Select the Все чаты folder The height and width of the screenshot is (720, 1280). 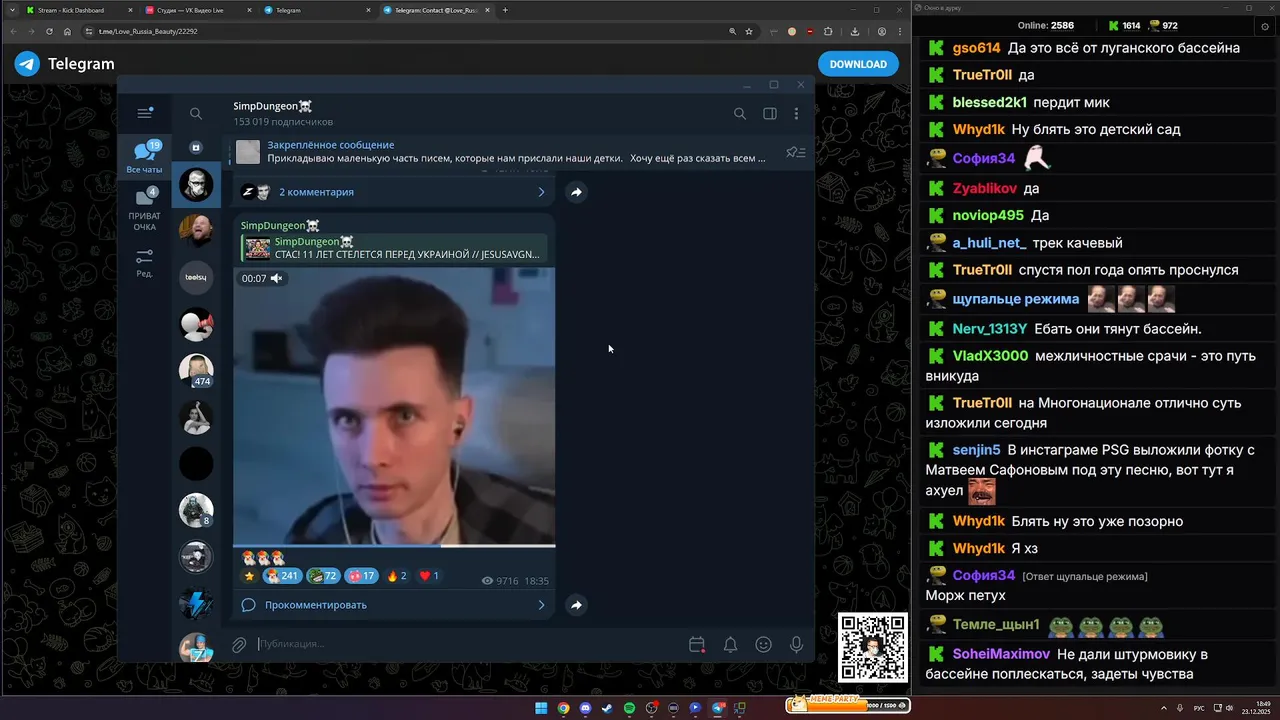[x=145, y=158]
